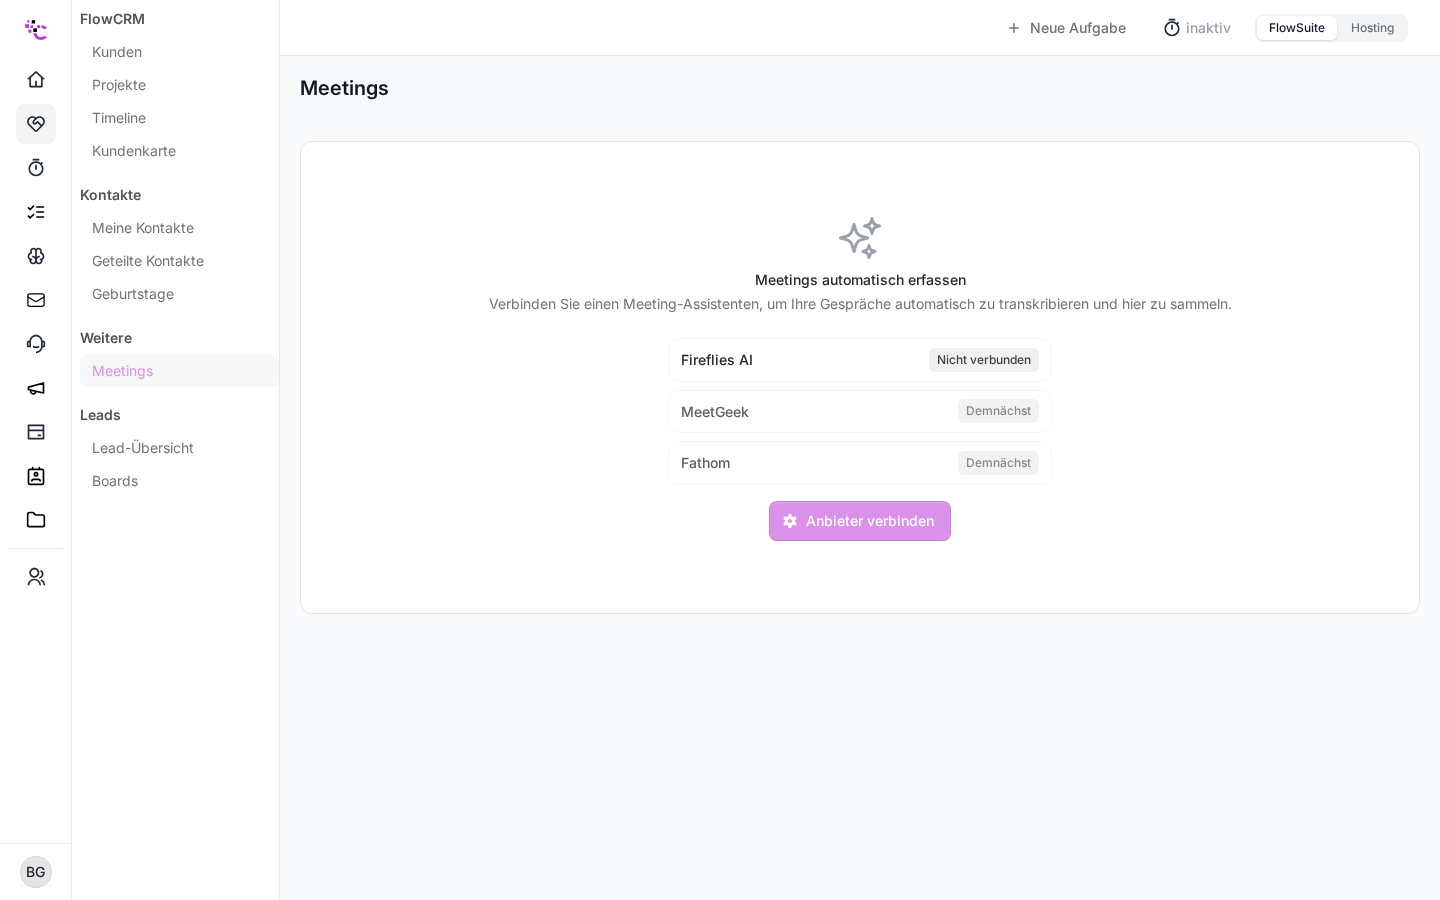Open the credit card billing sidebar icon
1440x900 pixels.
pyautogui.click(x=36, y=432)
